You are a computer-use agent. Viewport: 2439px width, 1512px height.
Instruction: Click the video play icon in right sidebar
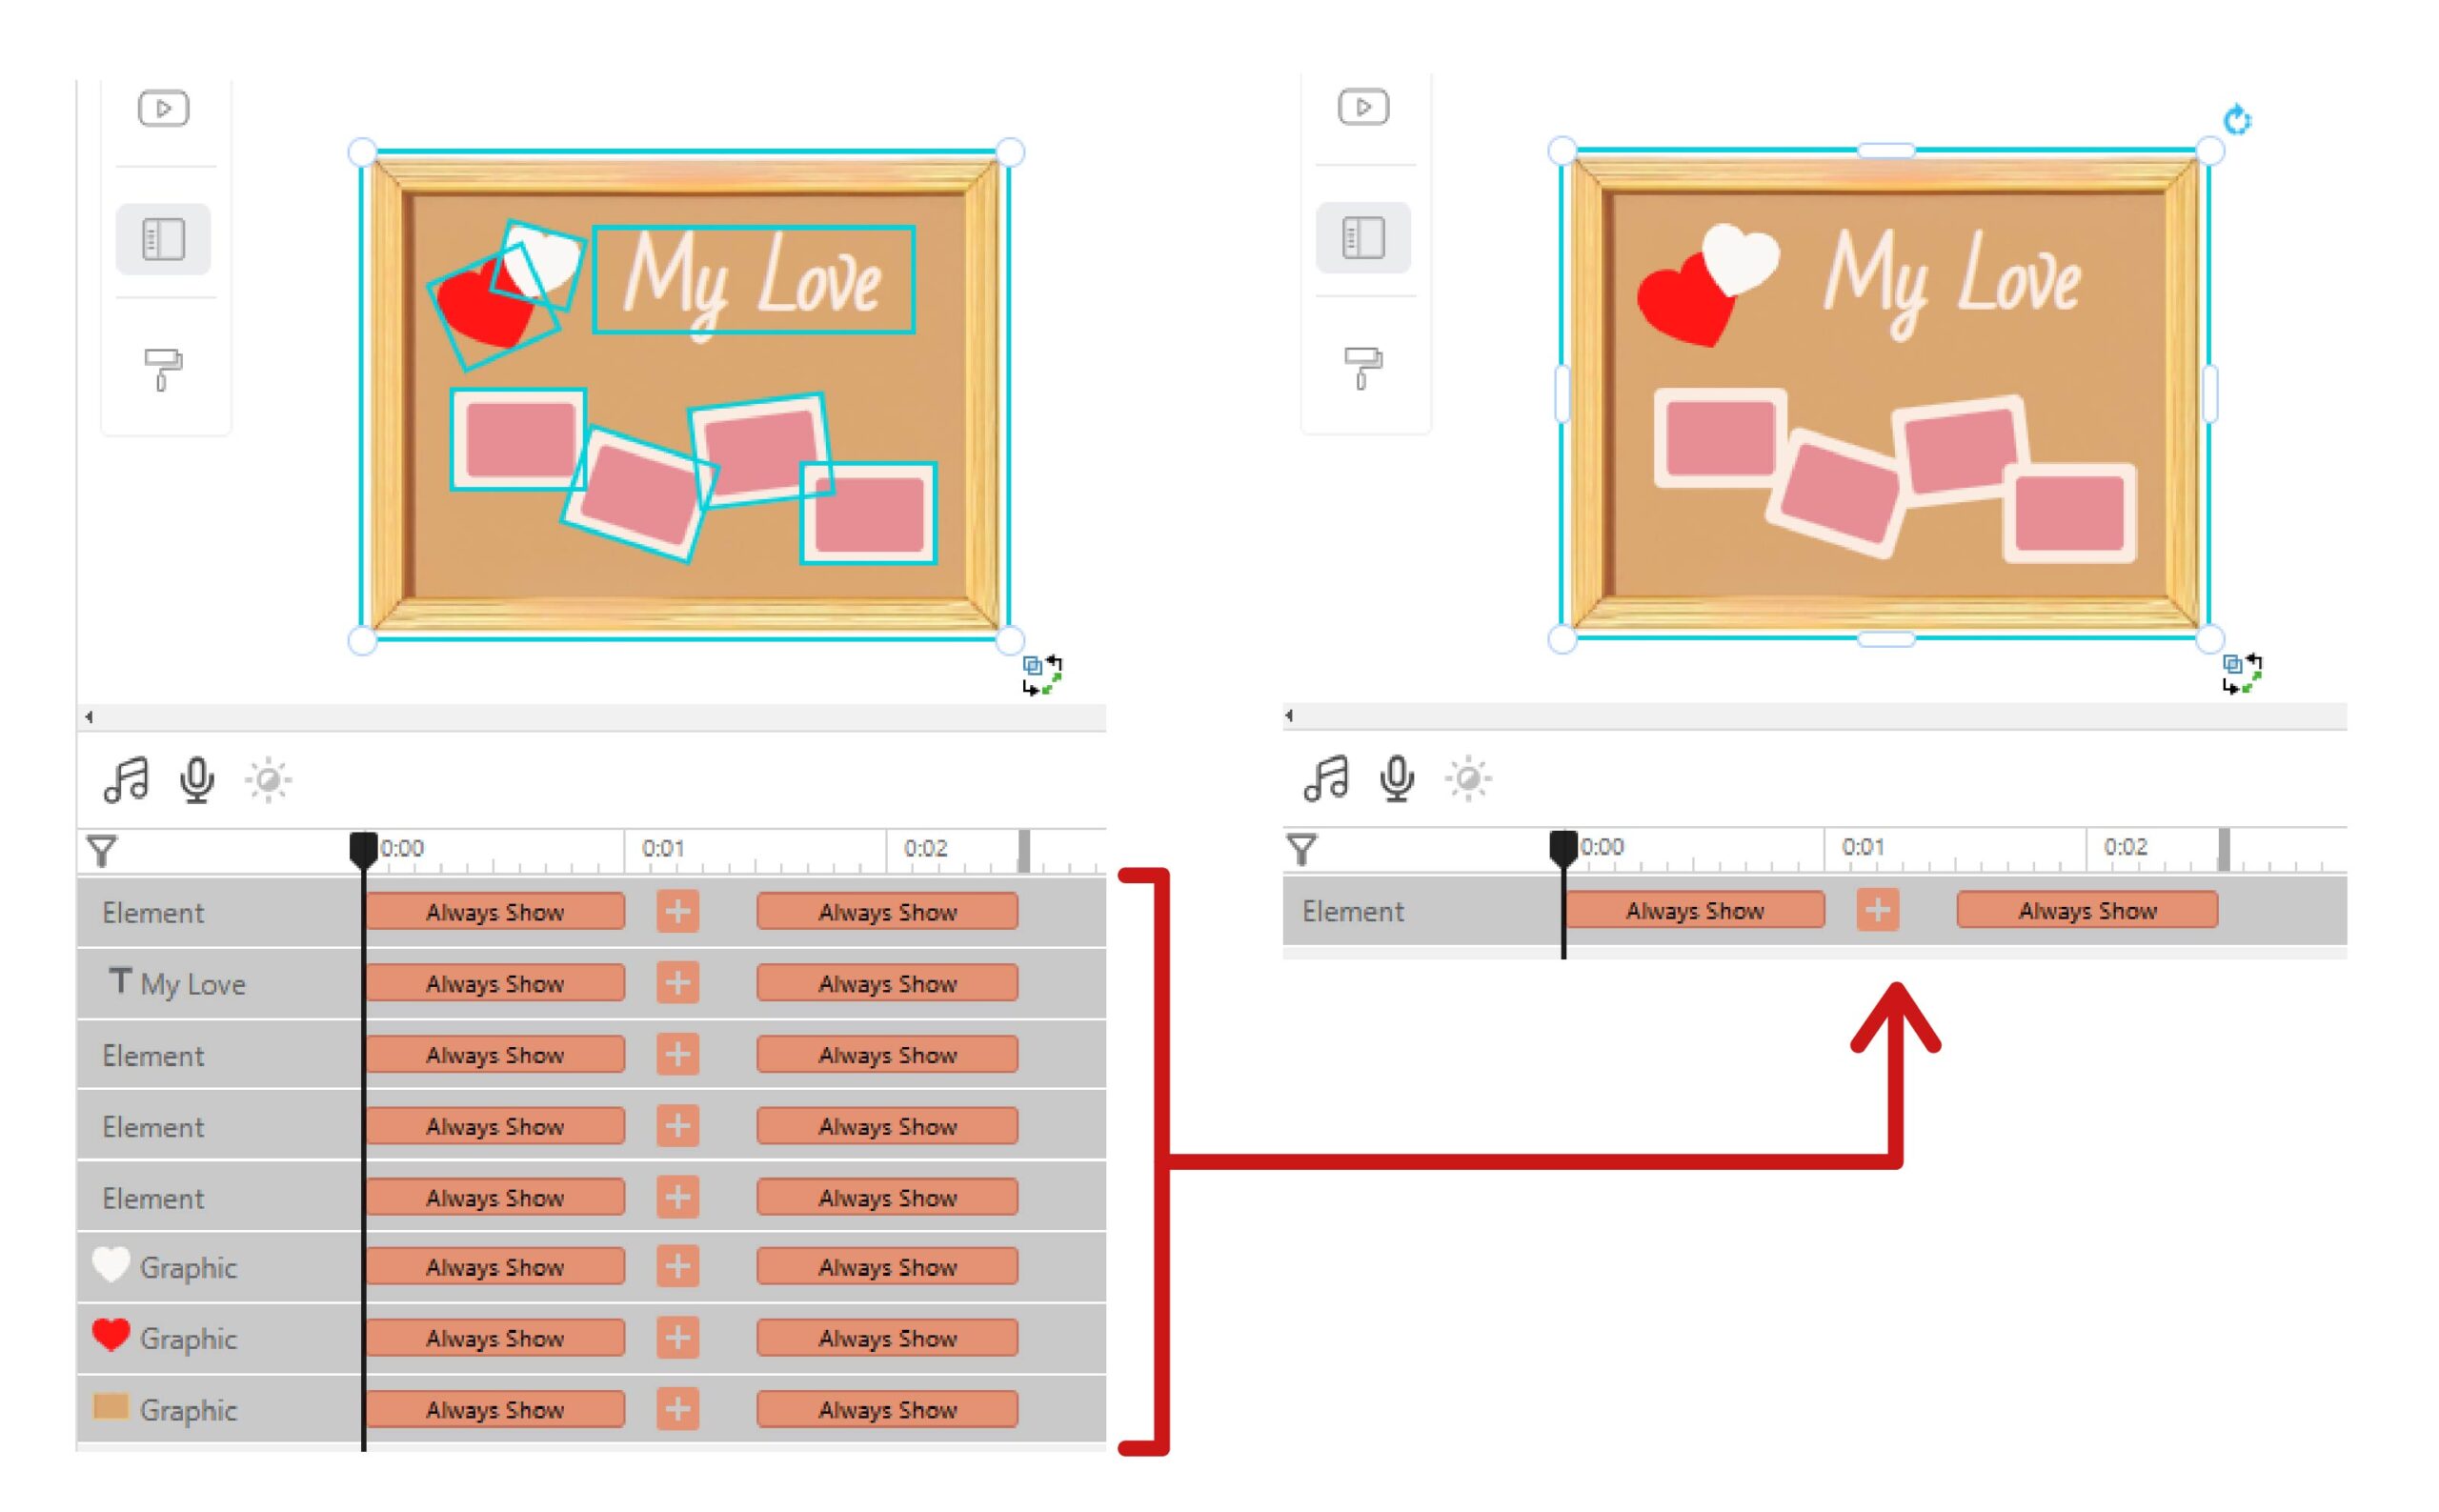(x=1362, y=107)
